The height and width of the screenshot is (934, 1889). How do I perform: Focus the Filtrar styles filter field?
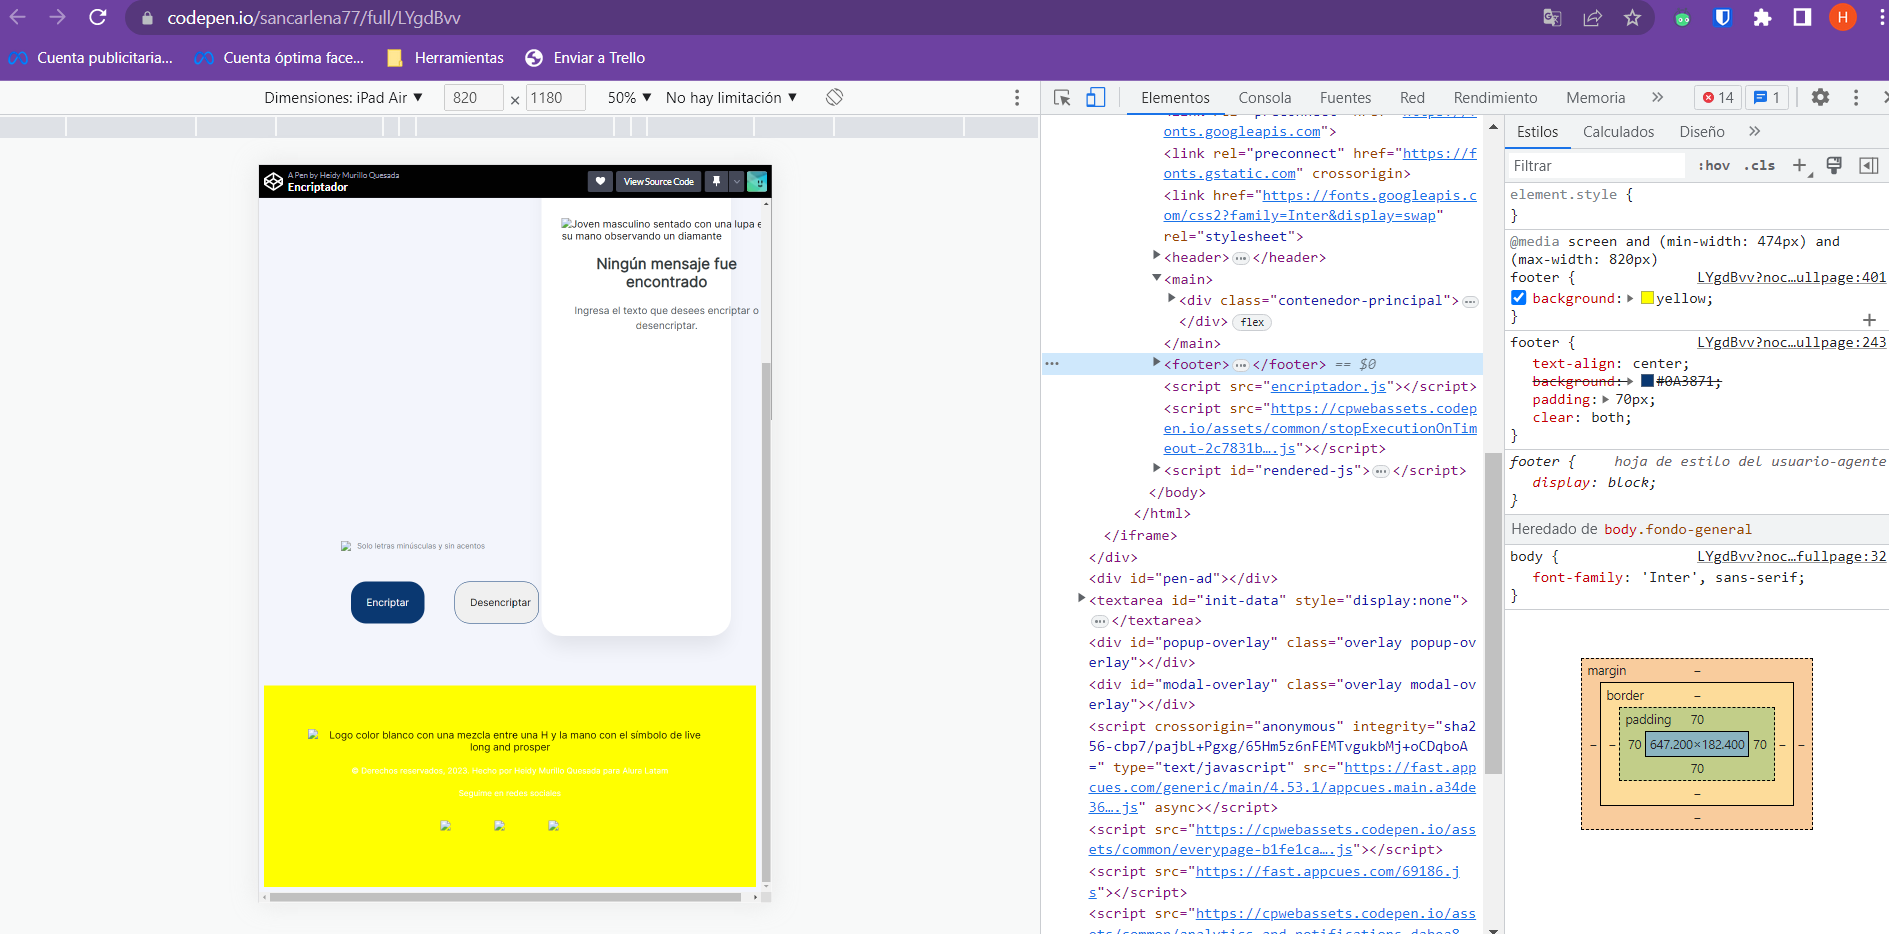click(1597, 165)
